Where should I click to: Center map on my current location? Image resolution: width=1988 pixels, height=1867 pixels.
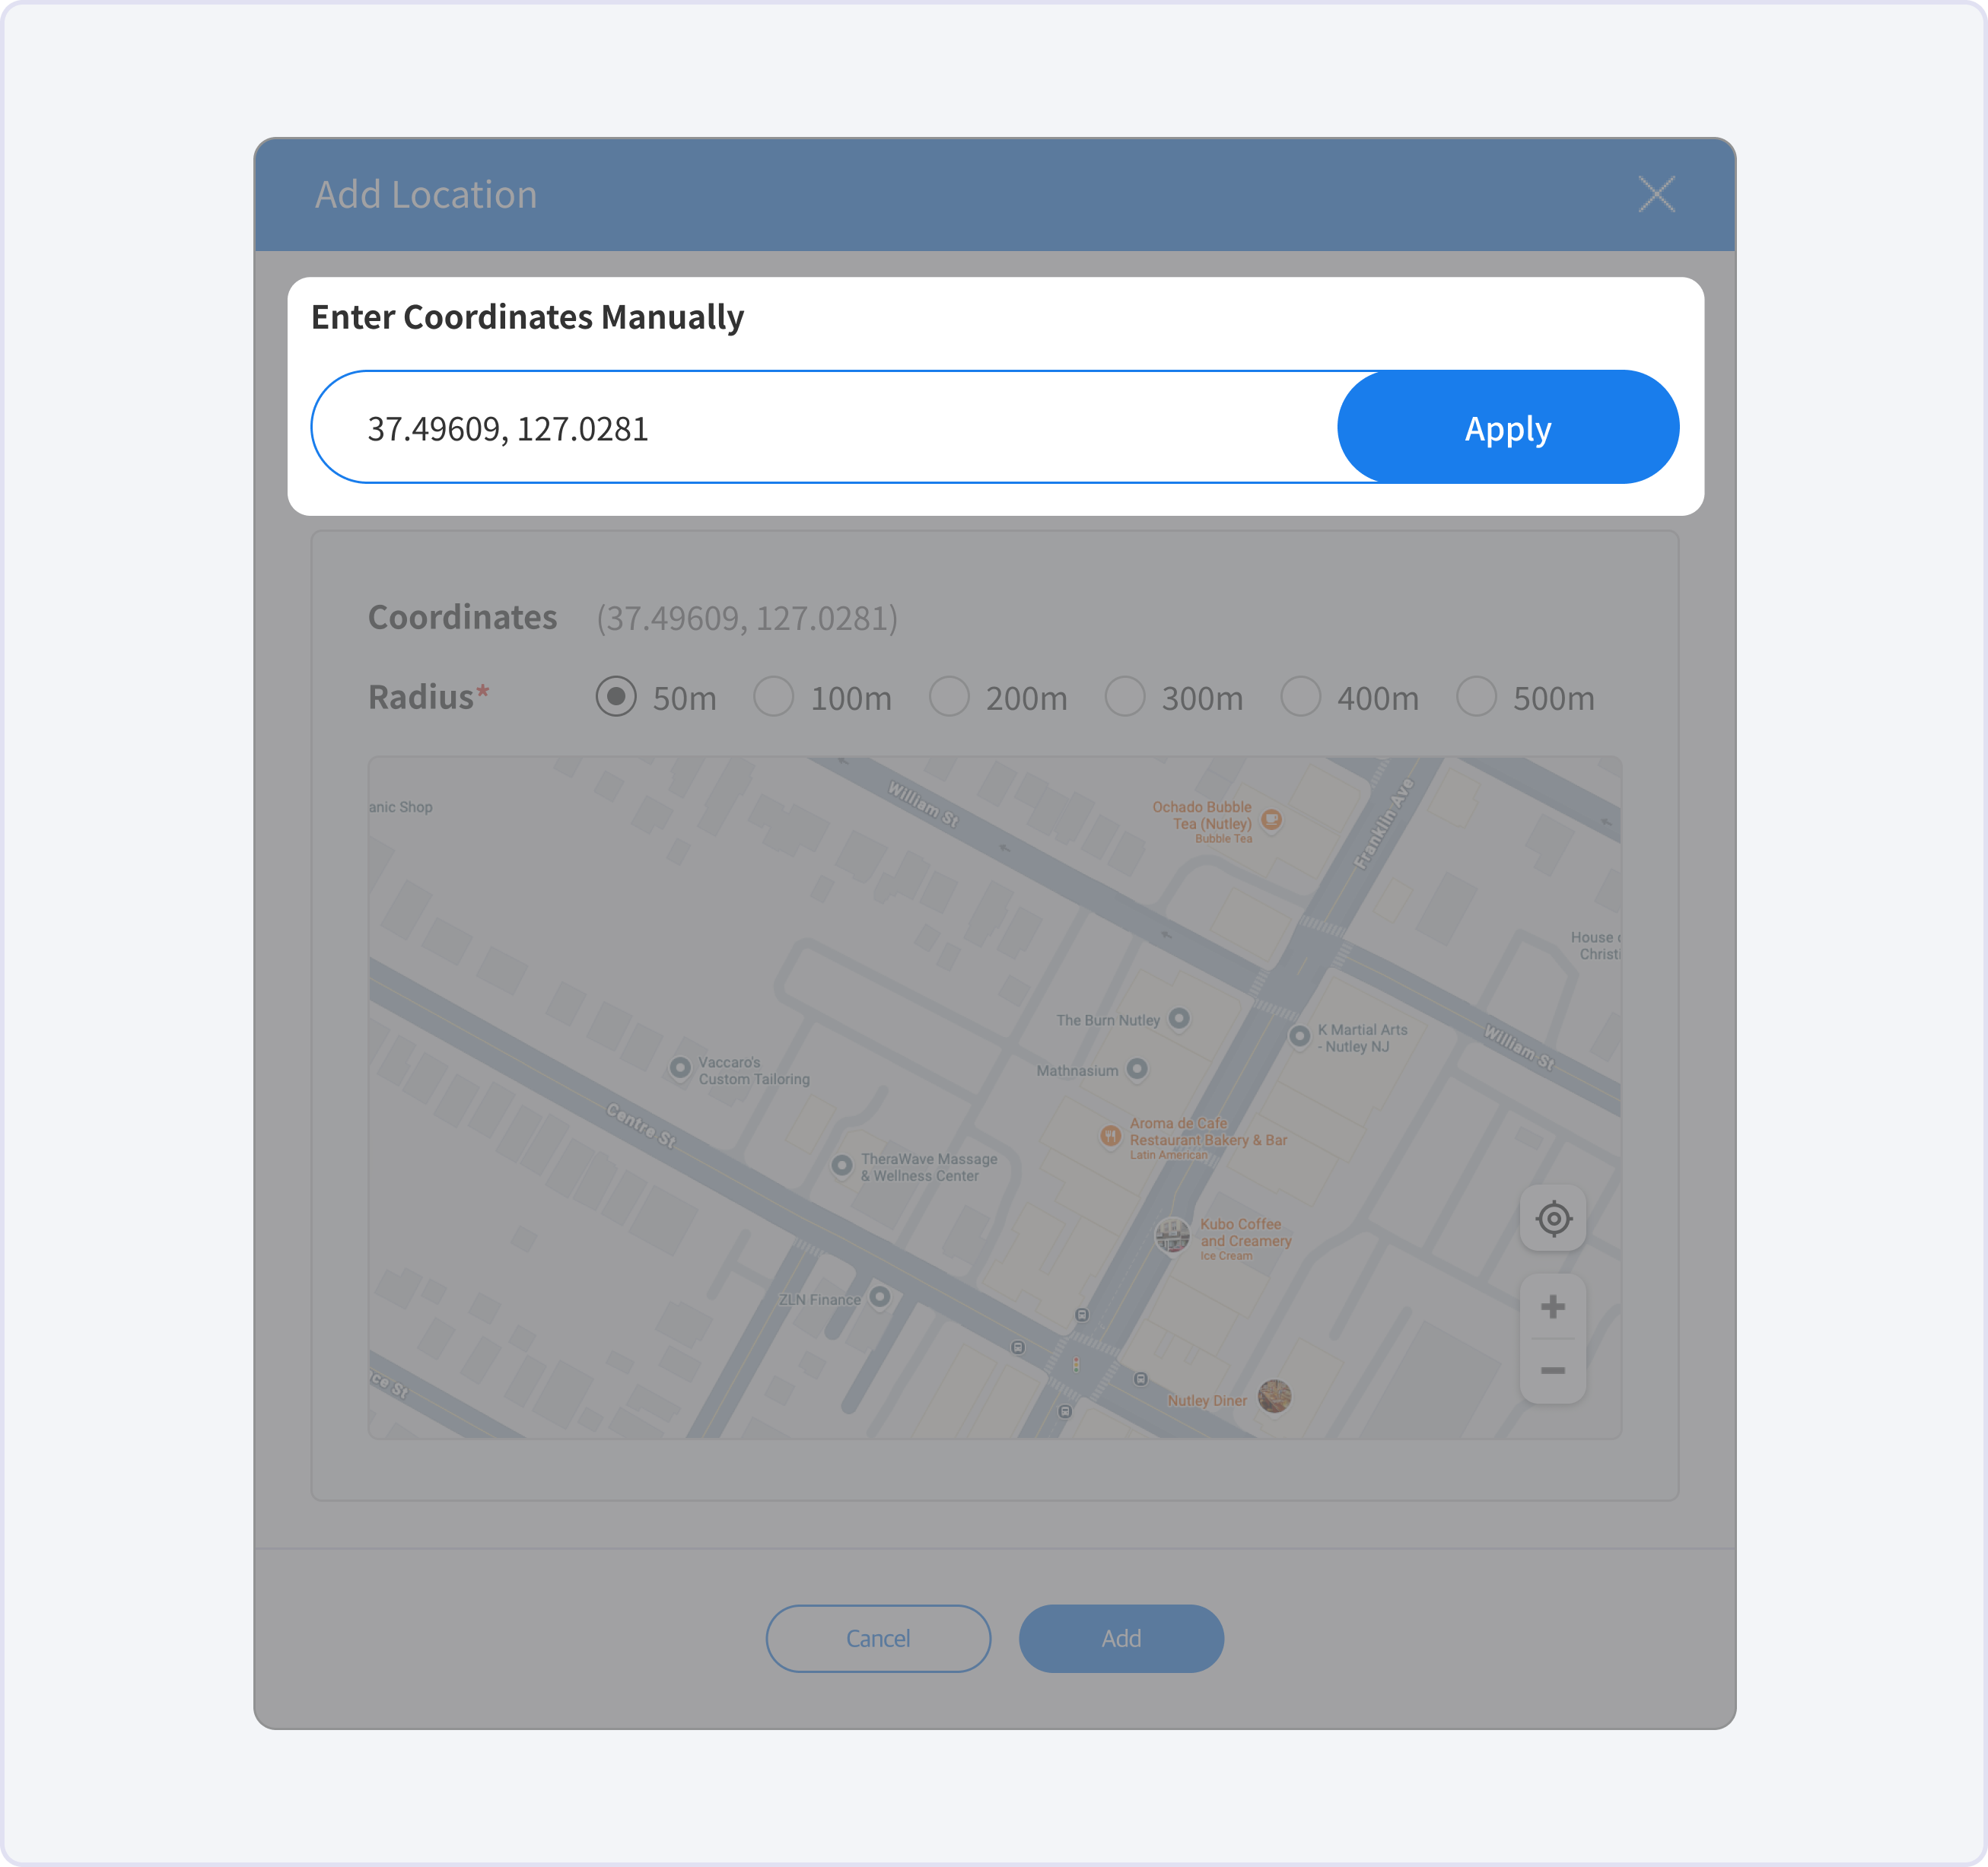[1553, 1219]
